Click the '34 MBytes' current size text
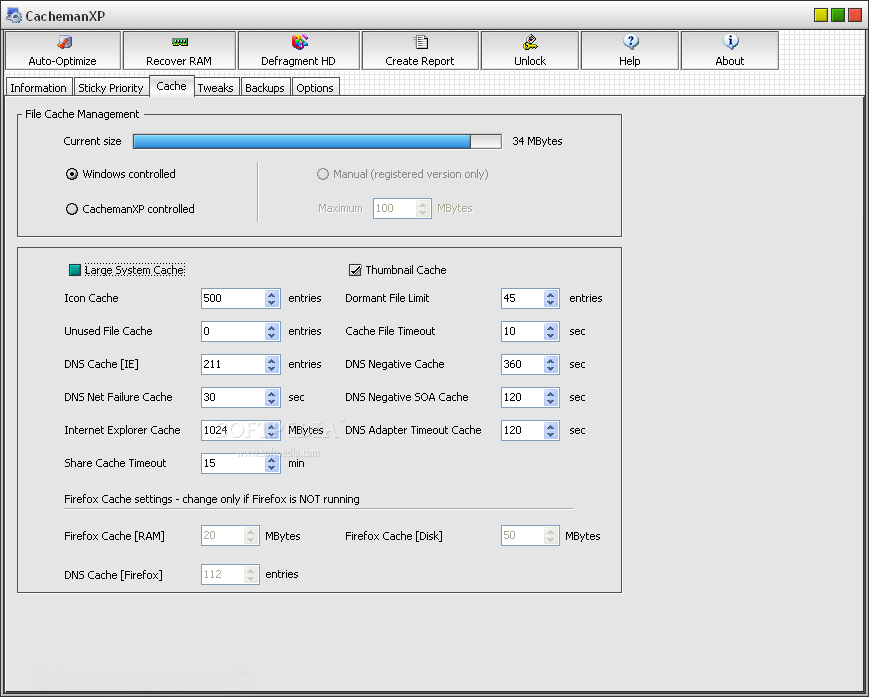The image size is (869, 697). tap(537, 141)
